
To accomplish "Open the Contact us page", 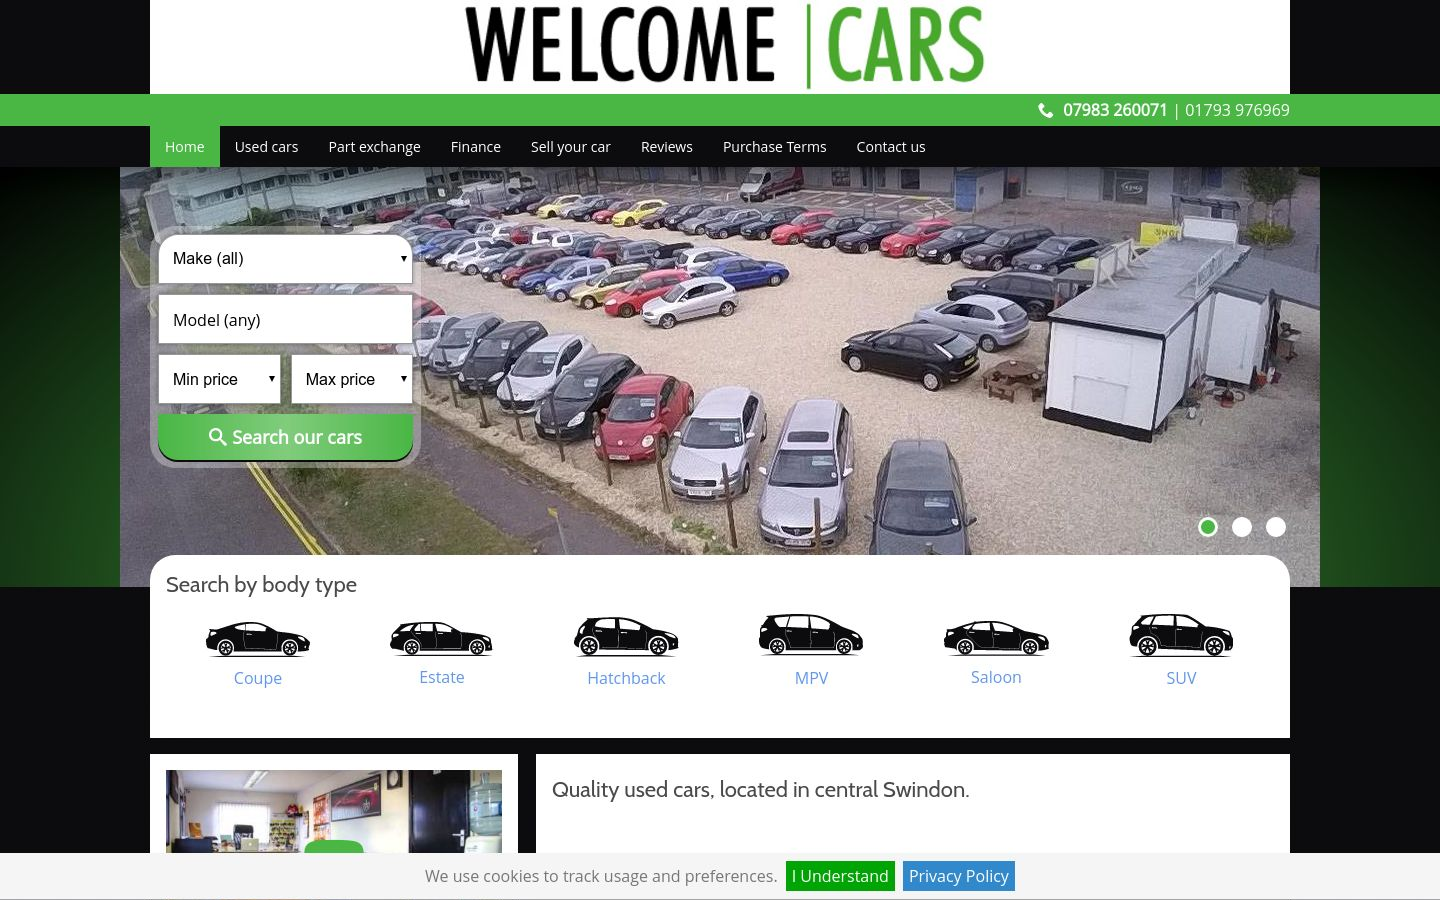I will [891, 147].
